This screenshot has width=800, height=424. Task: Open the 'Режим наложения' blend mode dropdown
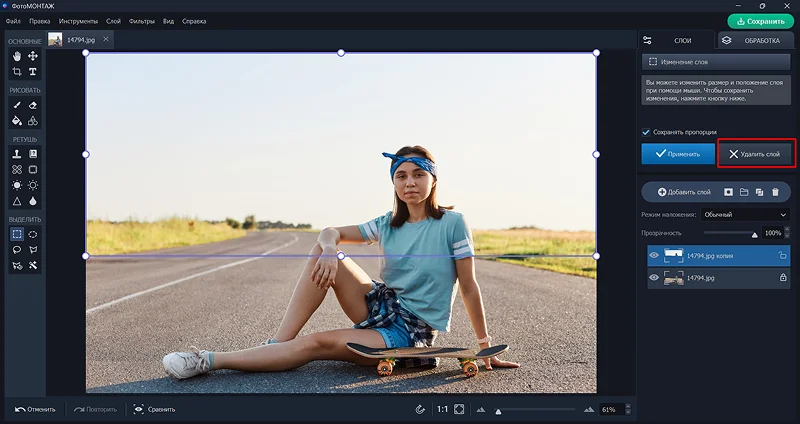[x=745, y=215]
